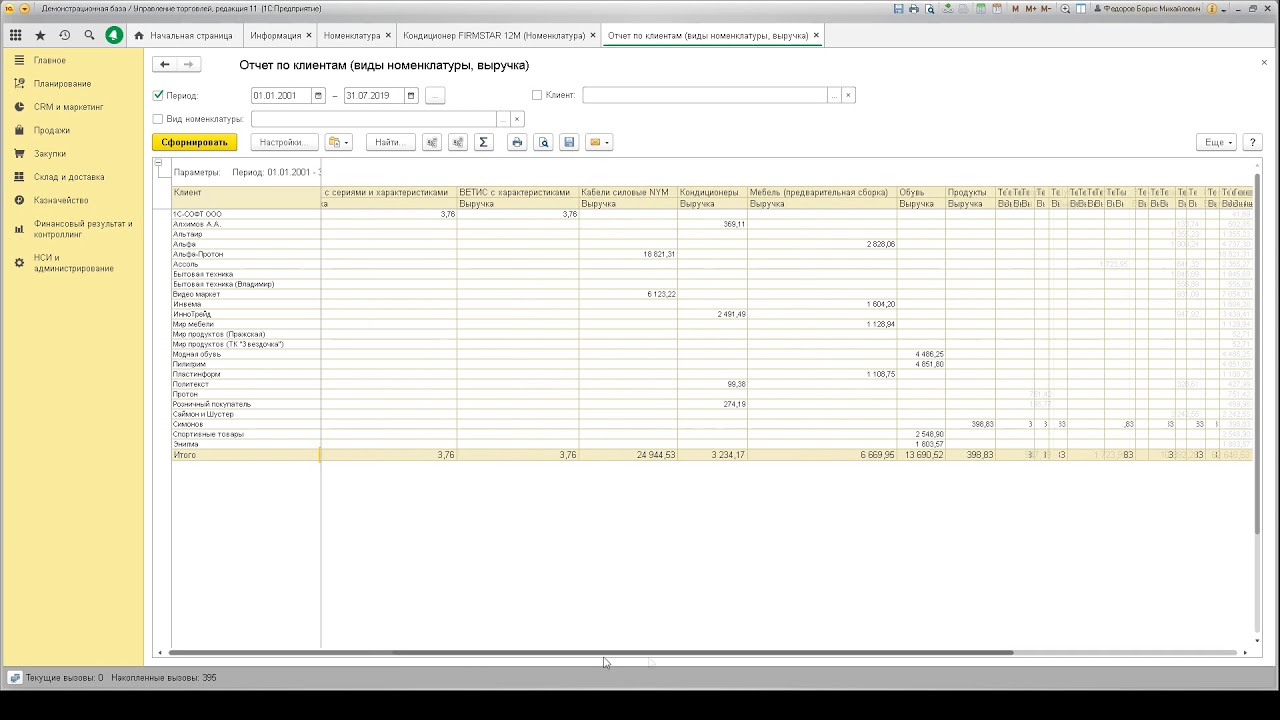Open the standard period selection ellipsis button
Image resolution: width=1280 pixels, height=720 pixels.
(435, 96)
